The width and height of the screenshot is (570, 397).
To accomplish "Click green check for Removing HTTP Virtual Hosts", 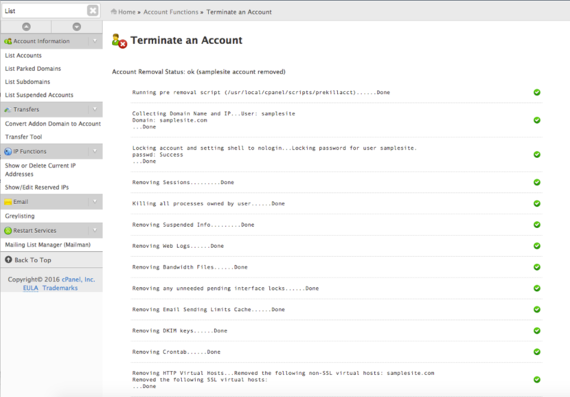I will tap(537, 380).
